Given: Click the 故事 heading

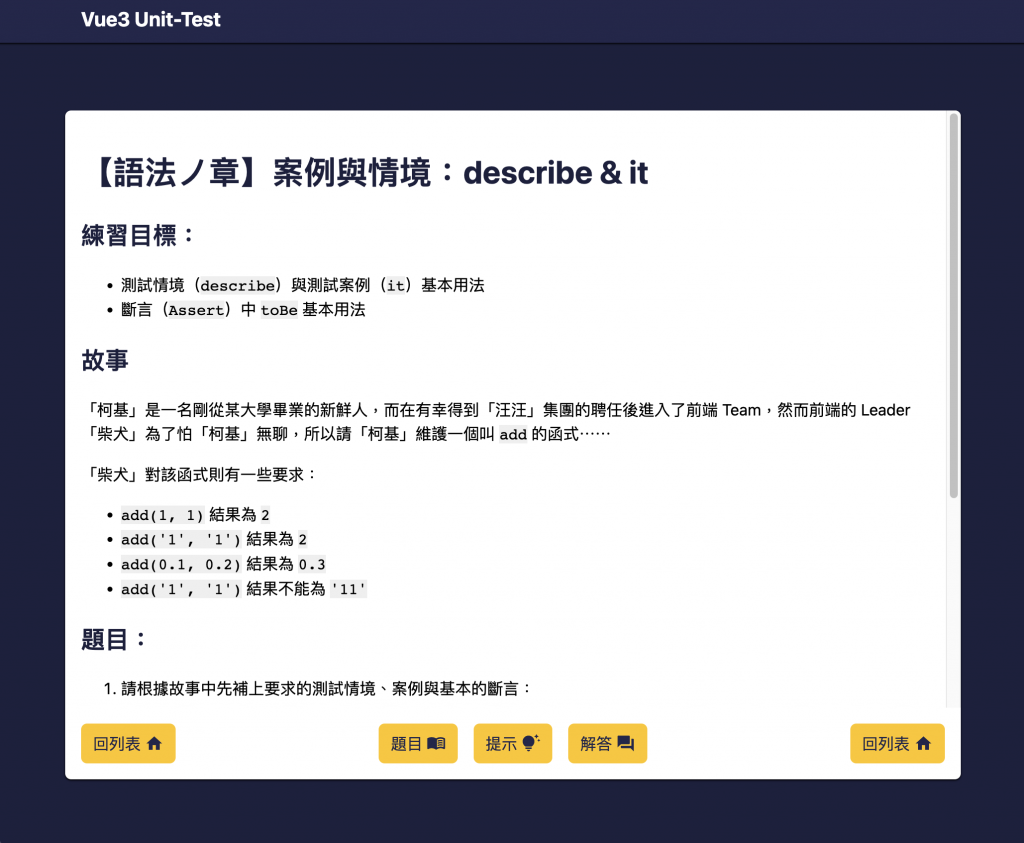Looking at the screenshot, I should point(104,360).
